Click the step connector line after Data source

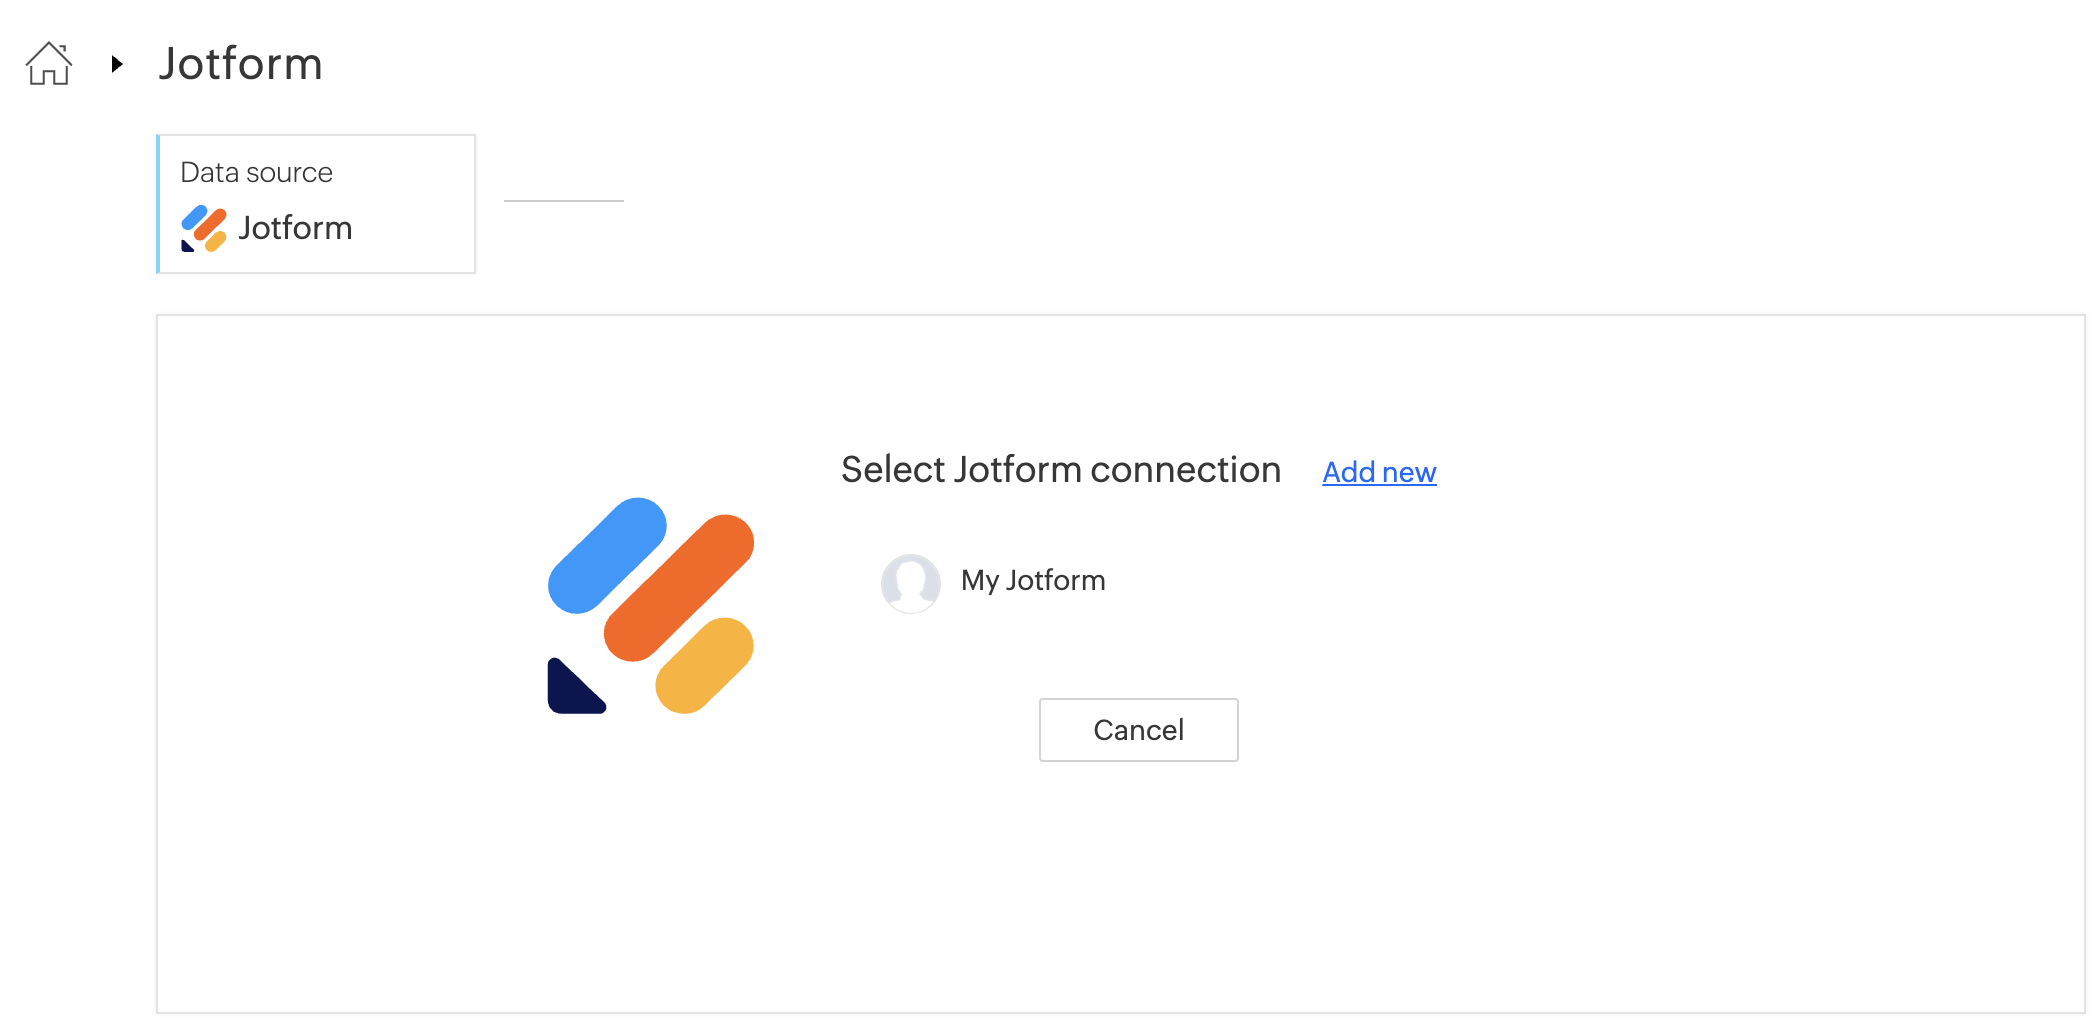(563, 201)
